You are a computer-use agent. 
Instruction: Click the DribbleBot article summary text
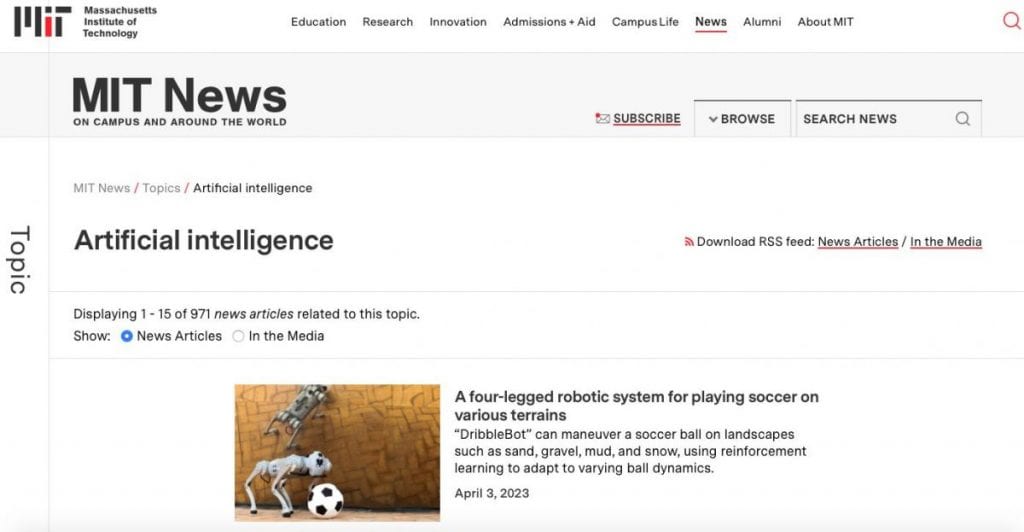[630, 451]
